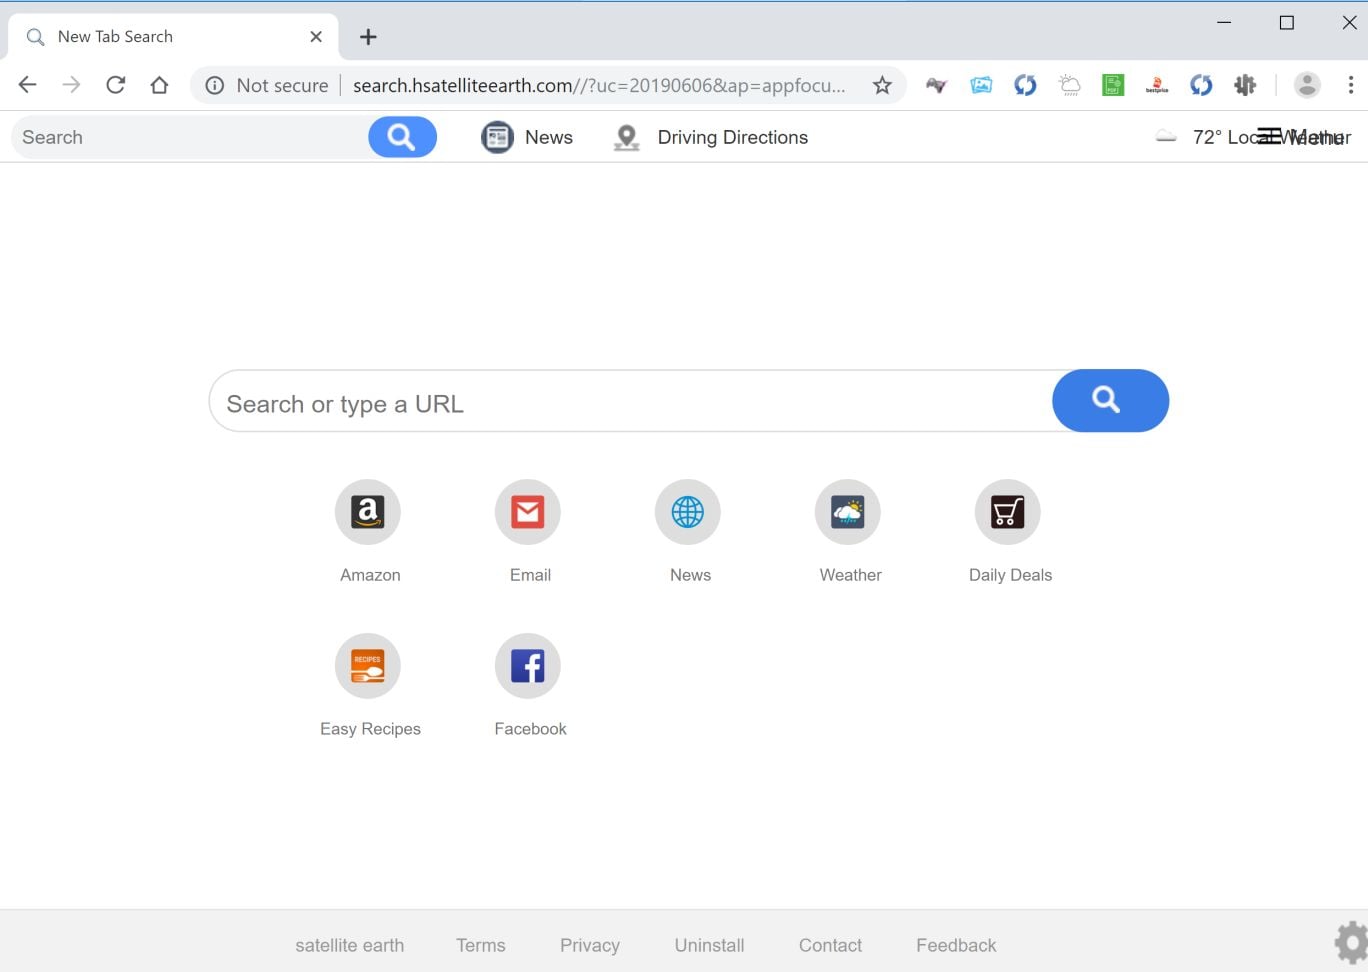Select the New Tab Search tab

174,37
